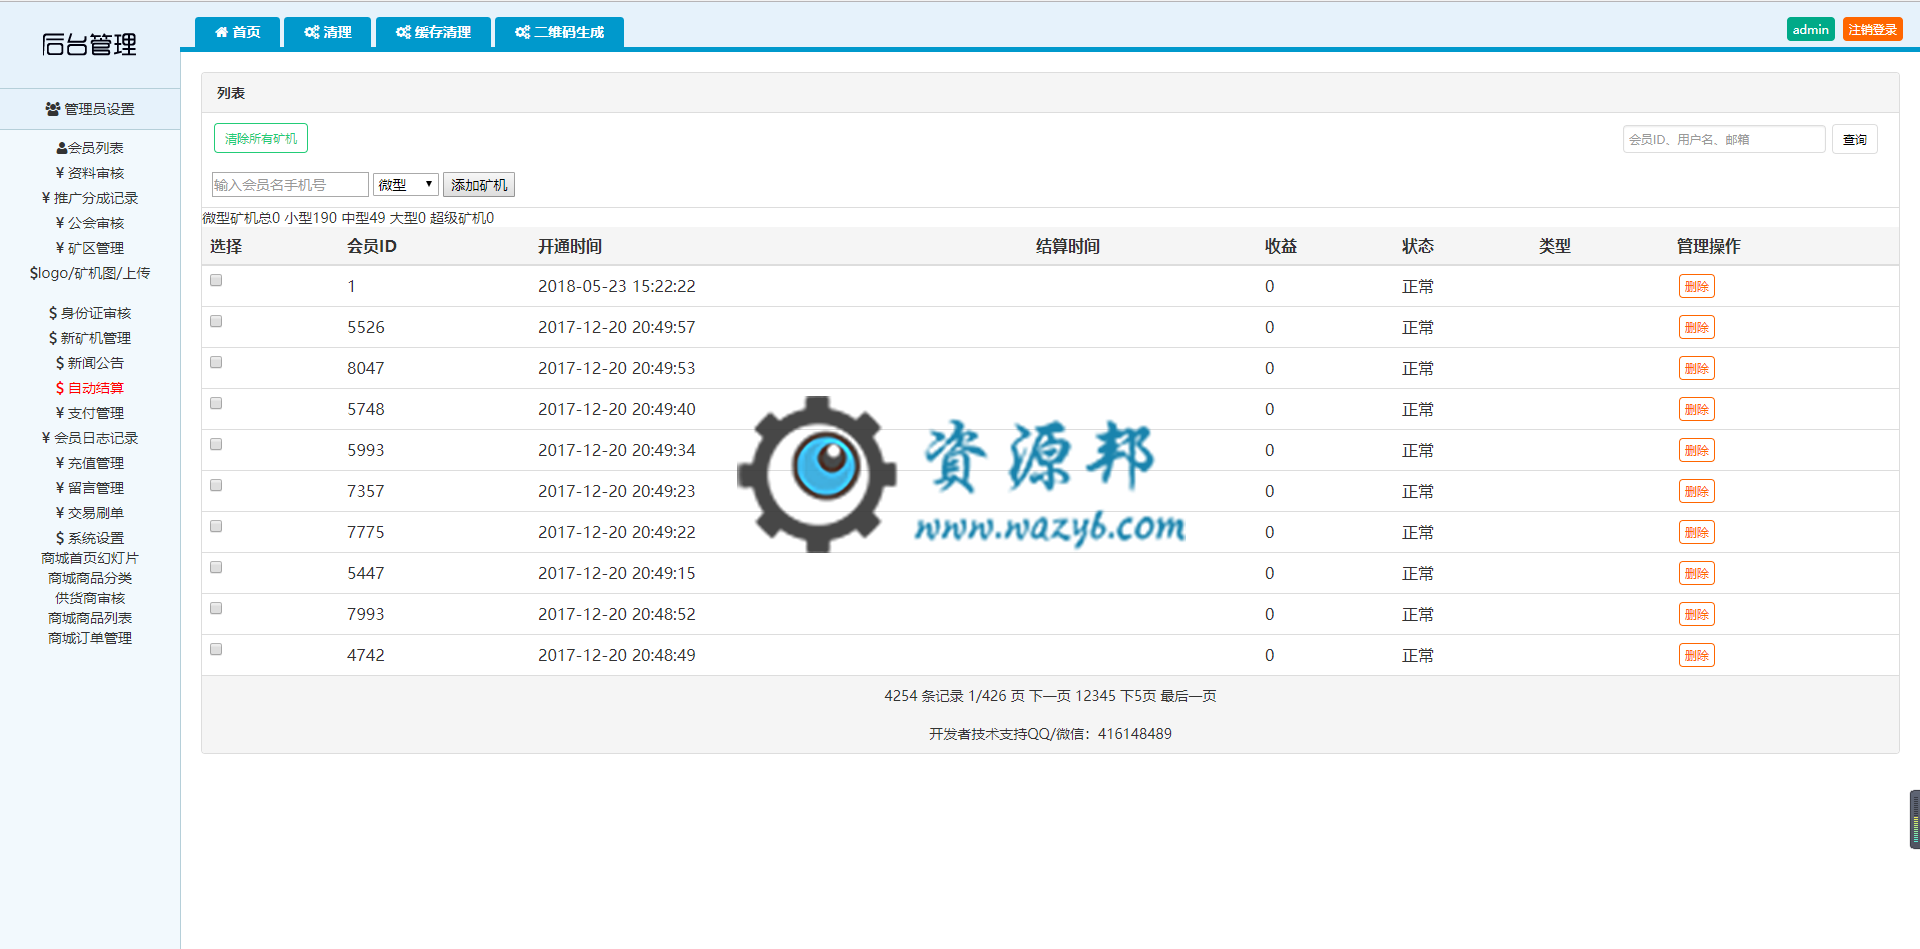Click the 清除所有矿机 button
The height and width of the screenshot is (949, 1920).
click(x=261, y=138)
